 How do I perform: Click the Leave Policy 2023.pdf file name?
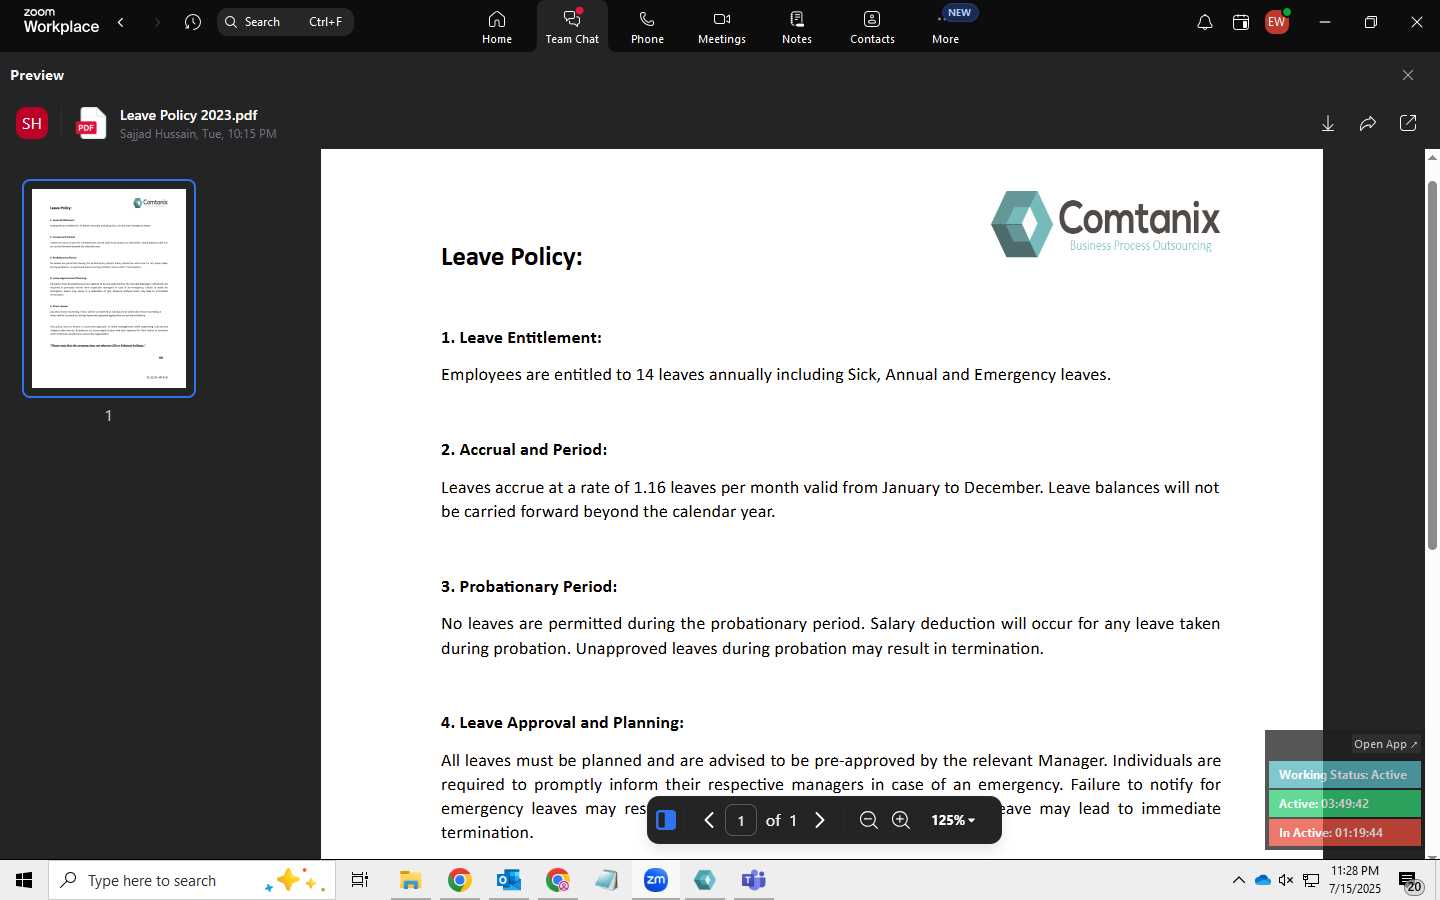[189, 115]
